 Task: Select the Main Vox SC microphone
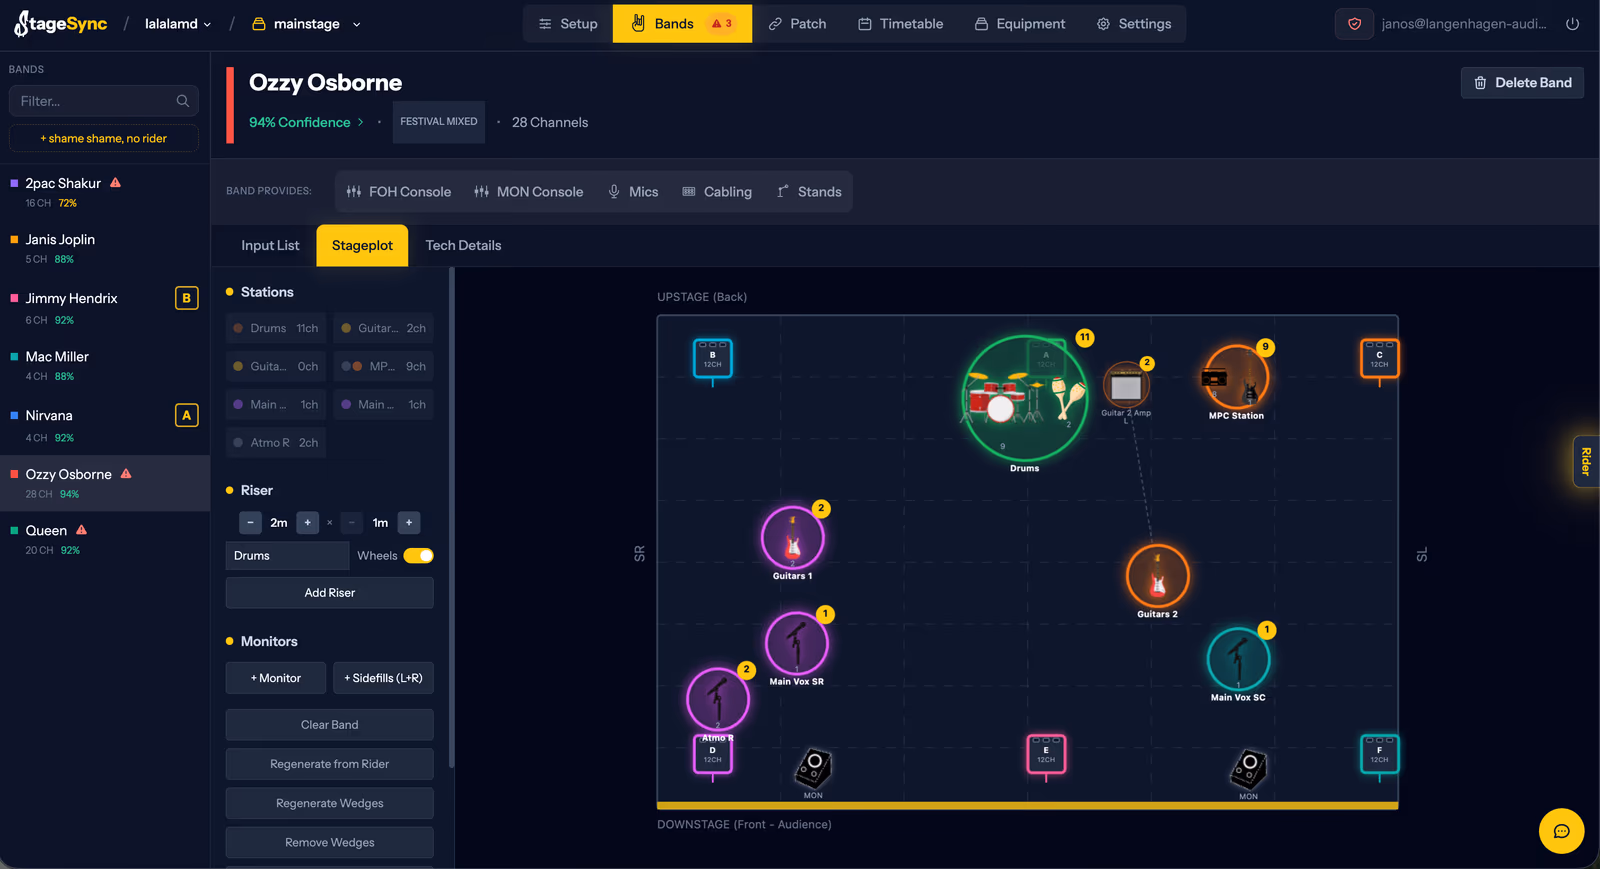(x=1238, y=659)
